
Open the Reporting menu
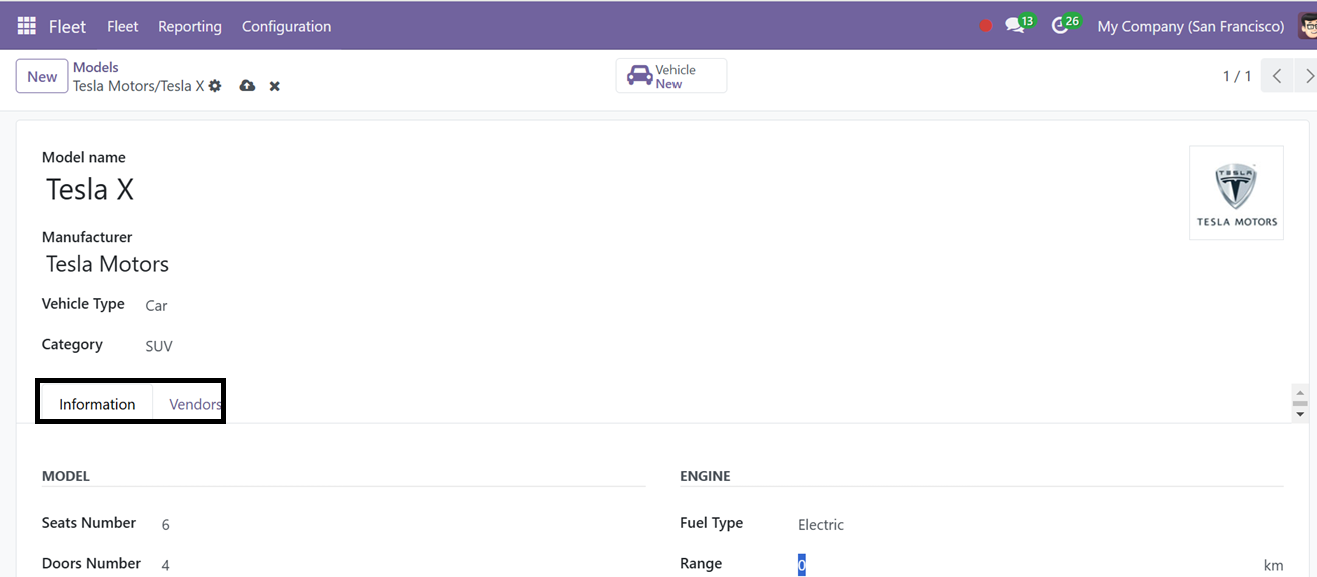[x=190, y=26]
